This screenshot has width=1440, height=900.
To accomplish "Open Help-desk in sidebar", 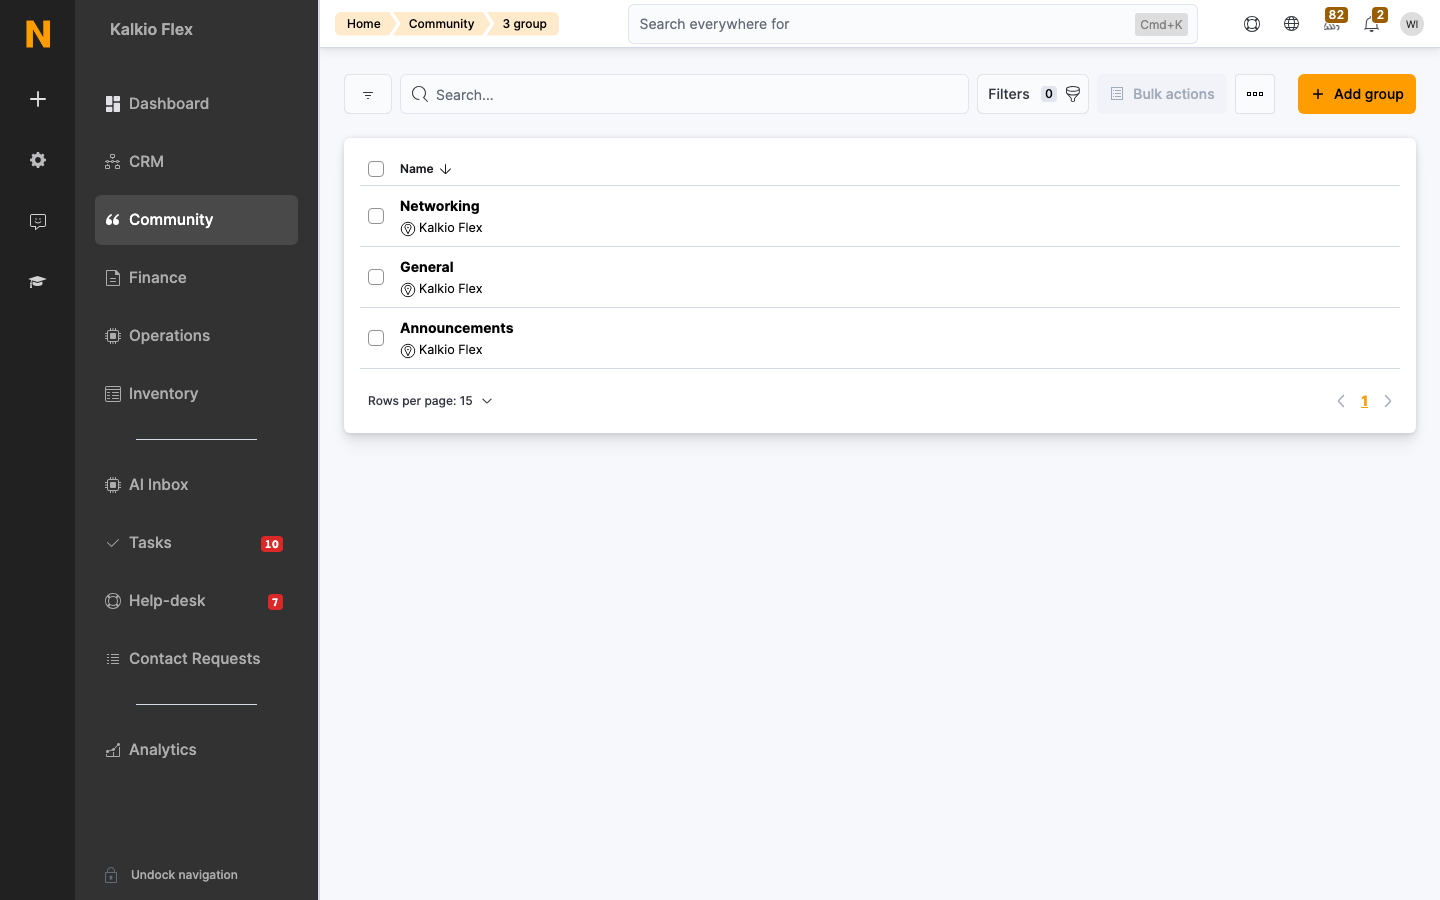I will pos(196,601).
